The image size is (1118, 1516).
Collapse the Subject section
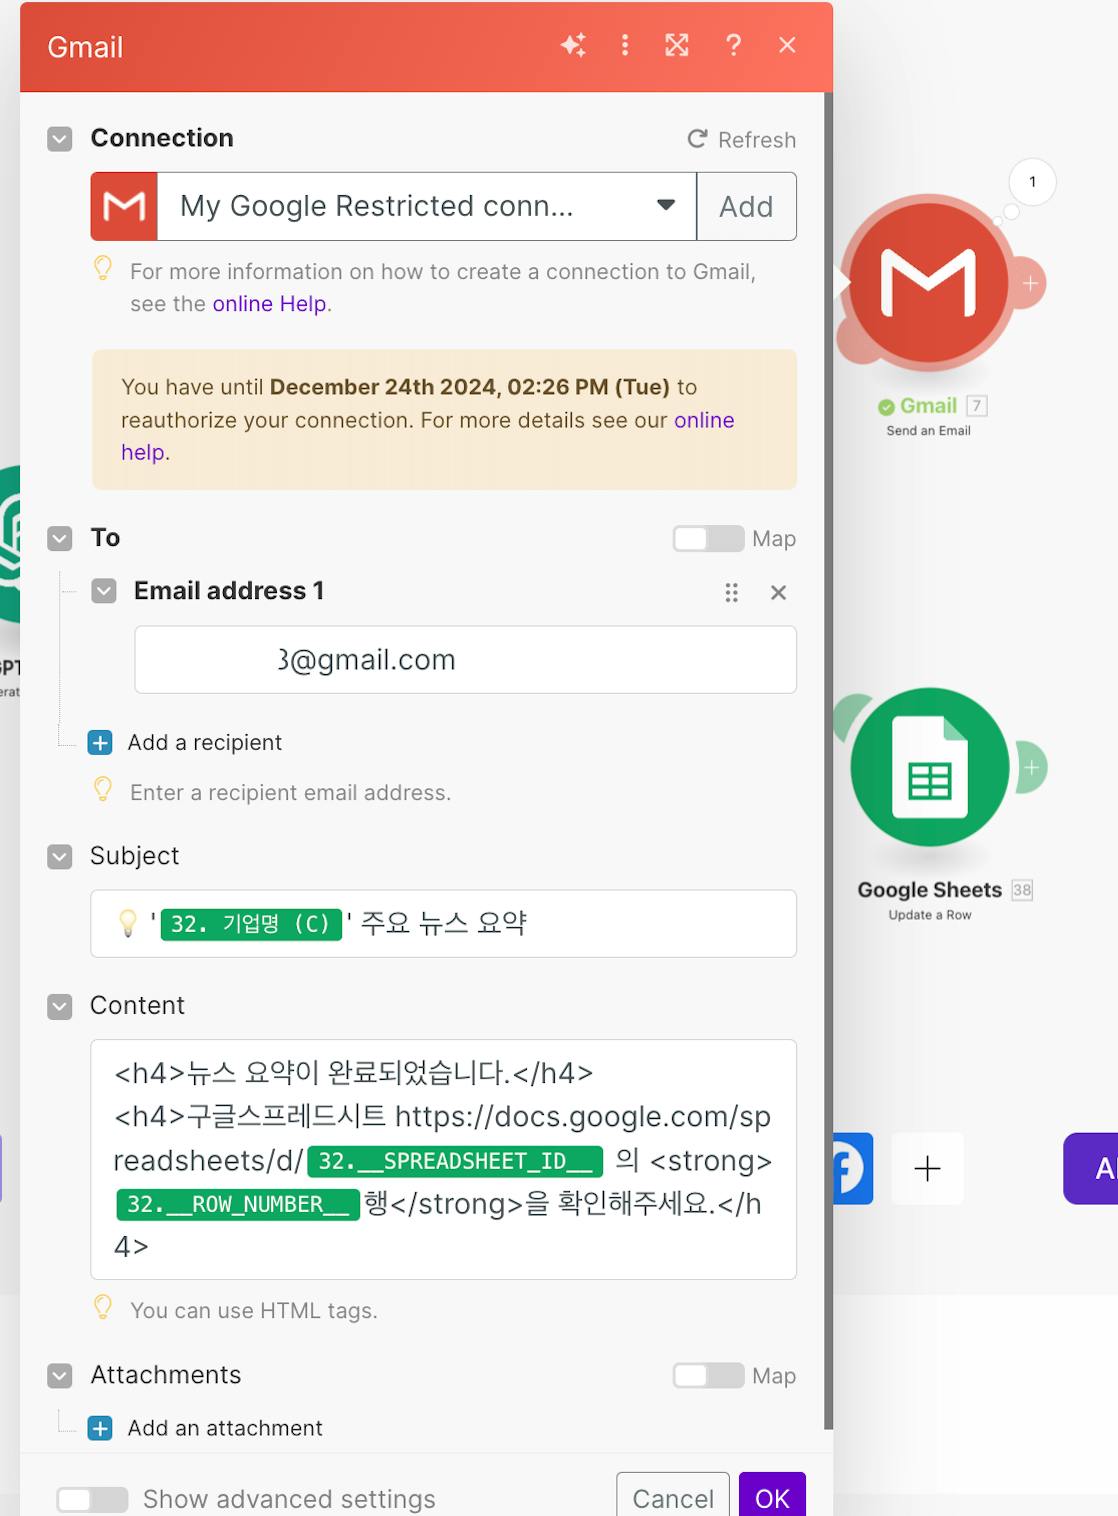pyautogui.click(x=60, y=857)
